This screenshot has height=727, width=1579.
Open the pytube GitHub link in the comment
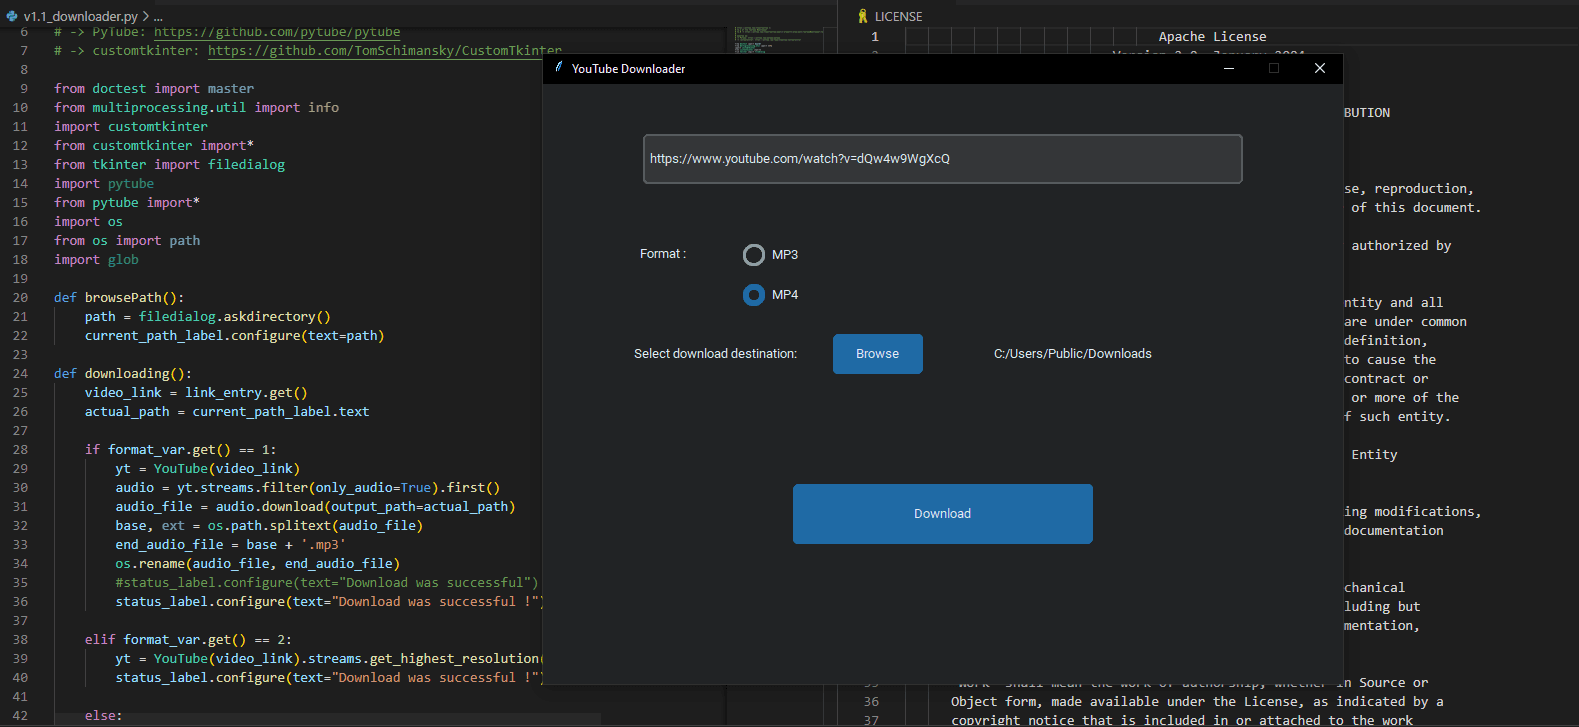(277, 32)
